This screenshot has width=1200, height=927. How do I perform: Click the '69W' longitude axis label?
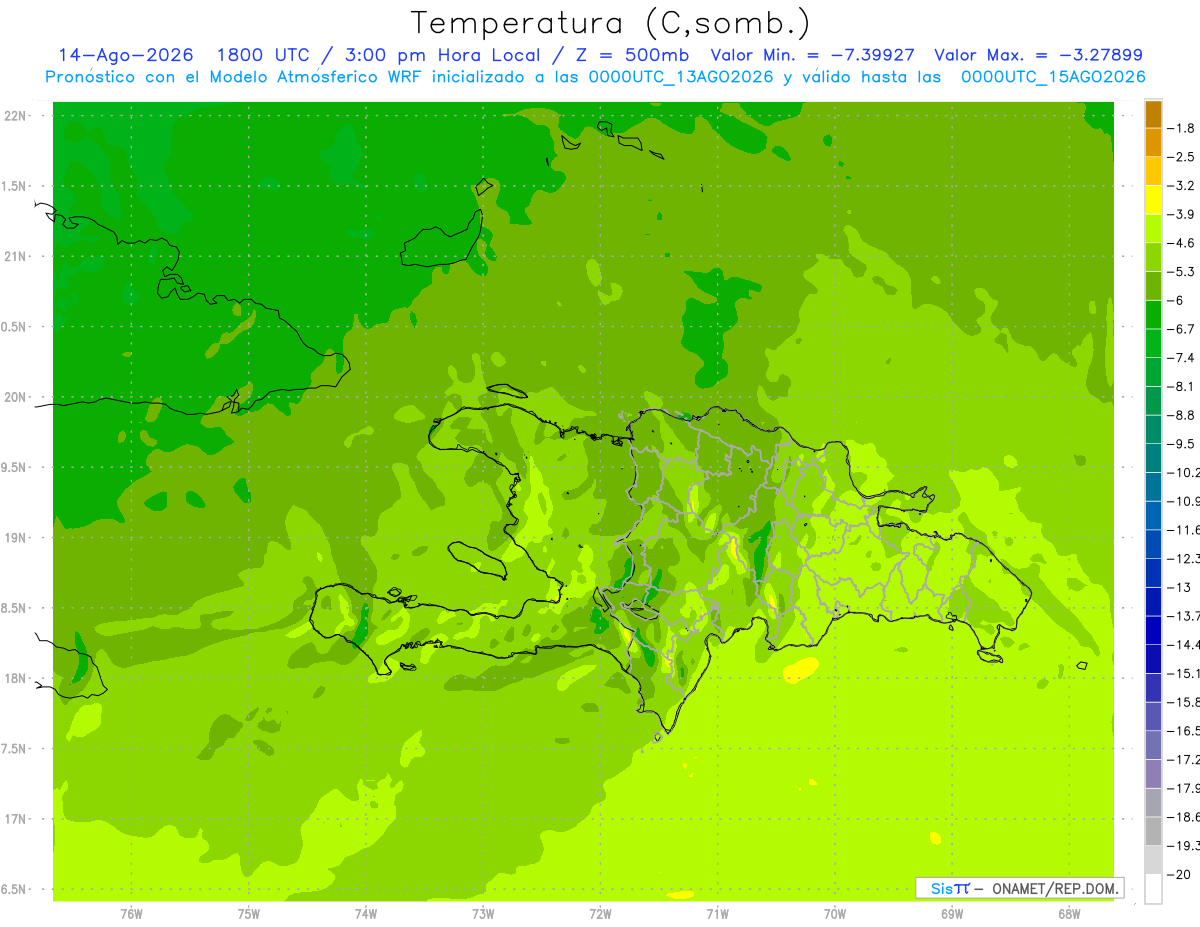[x=952, y=914]
